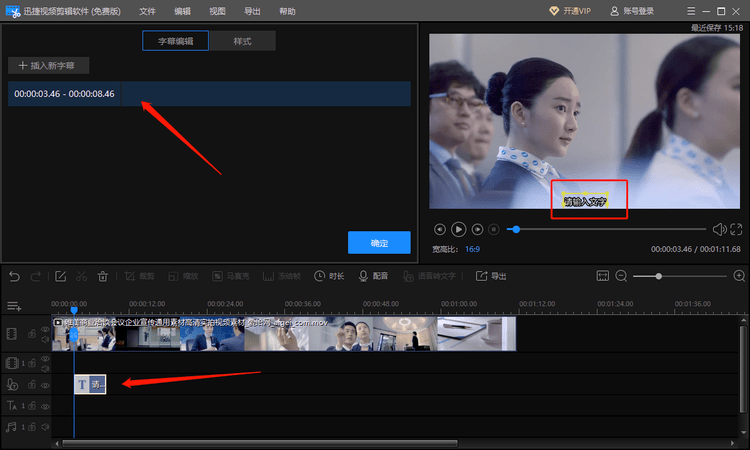Click the timeline zoom-out magnifier
Image resolution: width=750 pixels, height=450 pixels.
[x=621, y=276]
